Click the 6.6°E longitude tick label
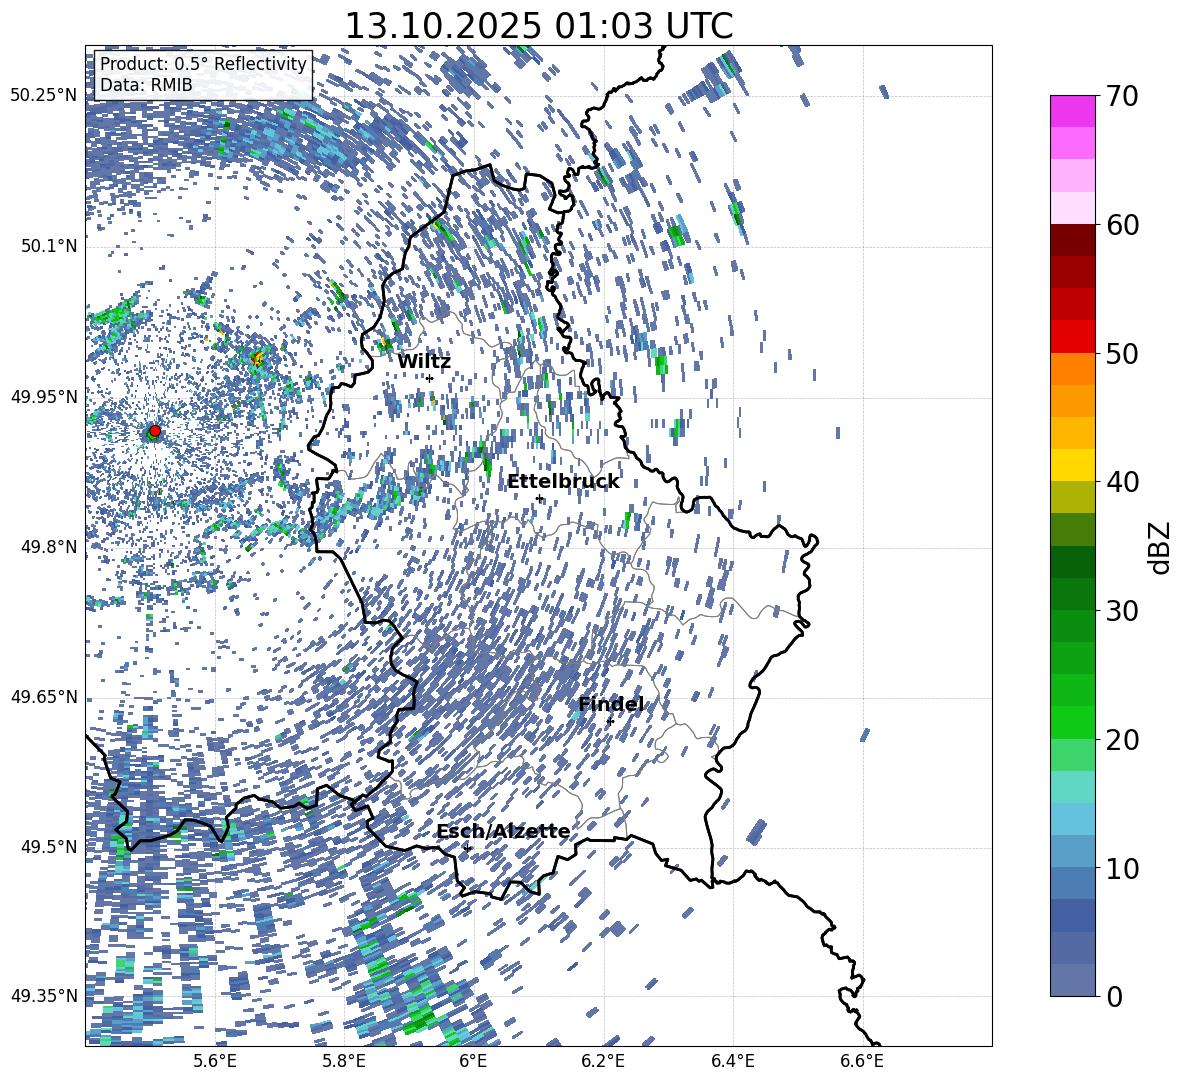1184x1081 pixels. [862, 1061]
